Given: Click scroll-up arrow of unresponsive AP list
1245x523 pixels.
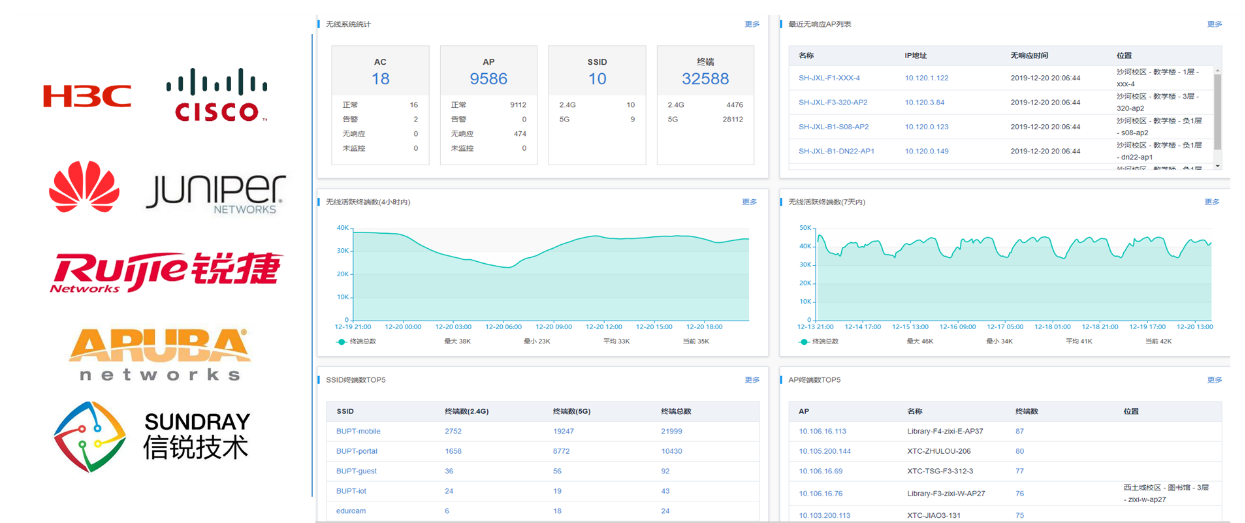Looking at the screenshot, I should click(1217, 71).
